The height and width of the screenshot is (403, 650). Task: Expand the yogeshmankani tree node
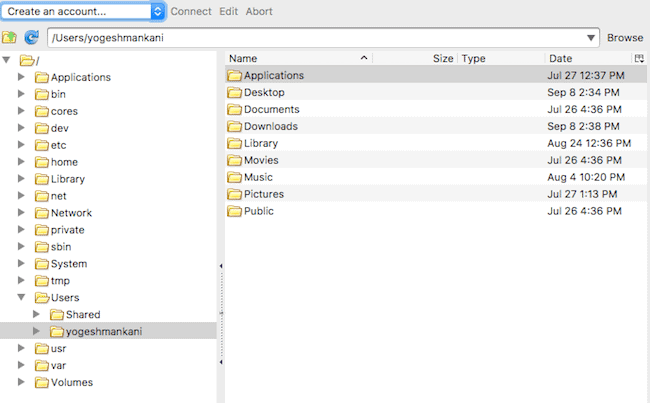click(36, 331)
